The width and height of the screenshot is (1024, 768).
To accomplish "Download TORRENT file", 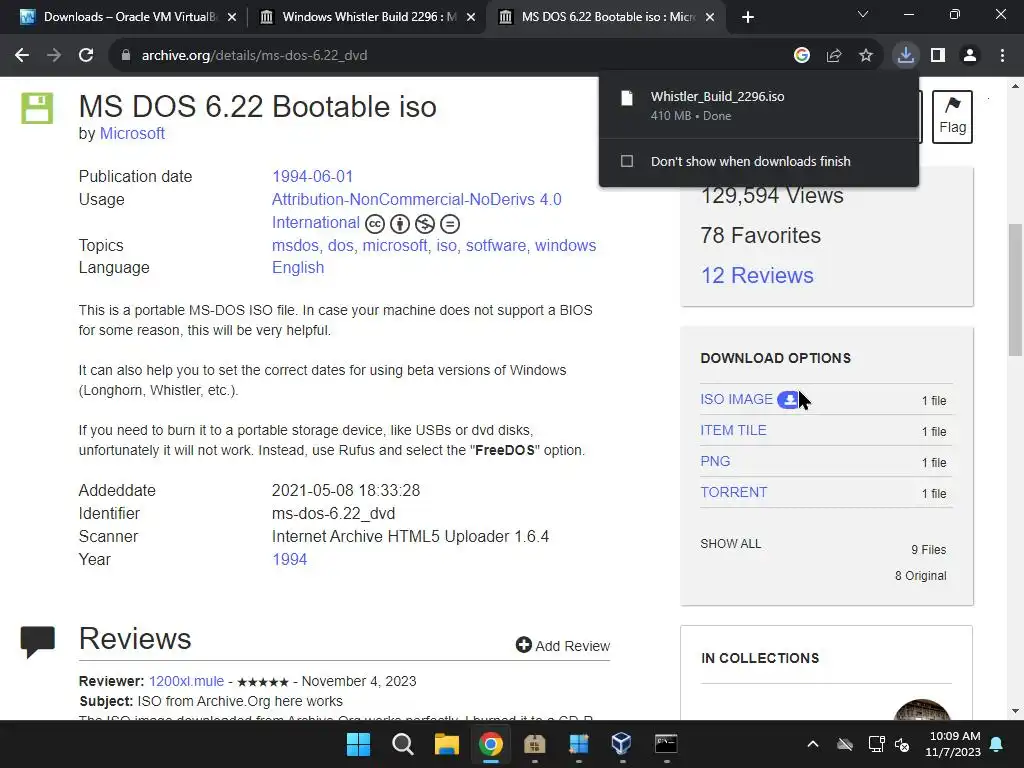I will click(733, 492).
